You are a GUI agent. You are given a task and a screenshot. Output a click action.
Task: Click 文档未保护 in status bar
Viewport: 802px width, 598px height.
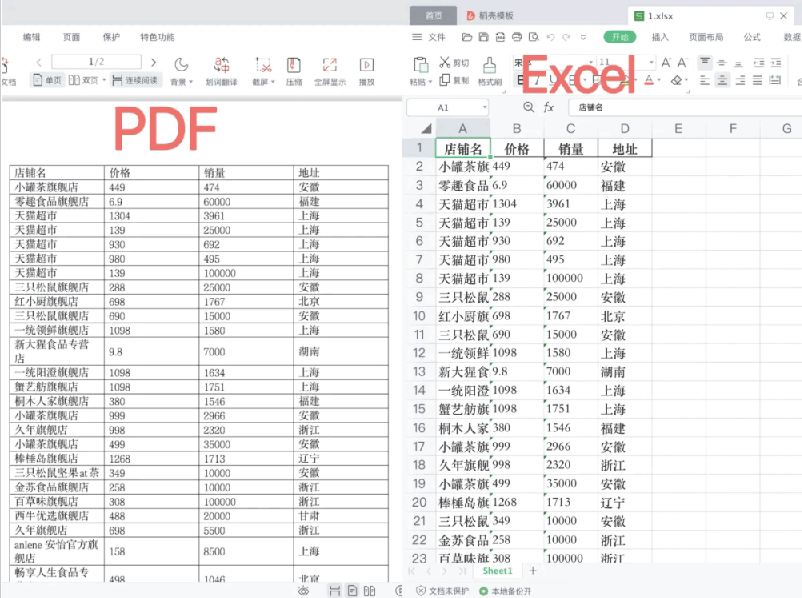(x=443, y=591)
